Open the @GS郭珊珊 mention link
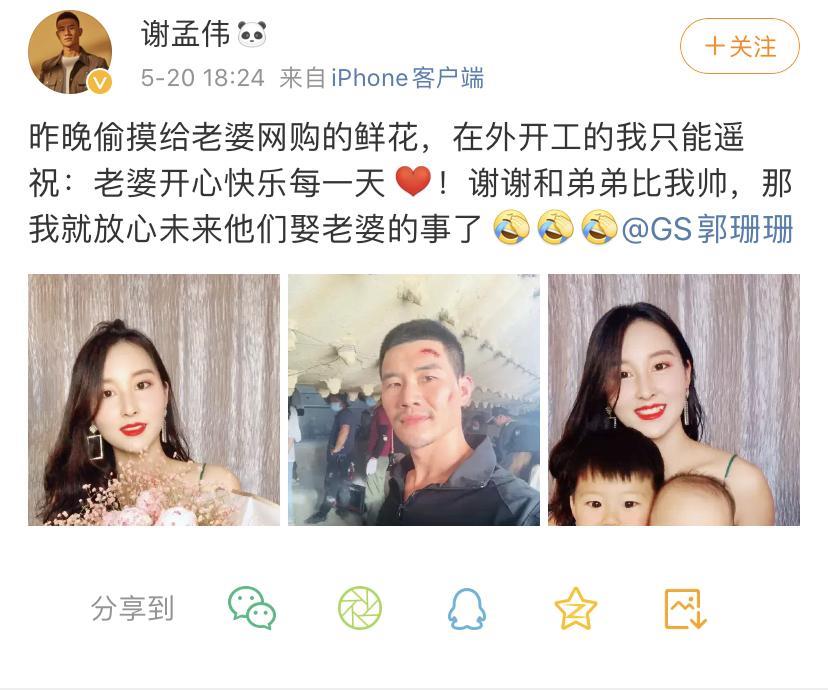The width and height of the screenshot is (828, 690). pos(708,229)
